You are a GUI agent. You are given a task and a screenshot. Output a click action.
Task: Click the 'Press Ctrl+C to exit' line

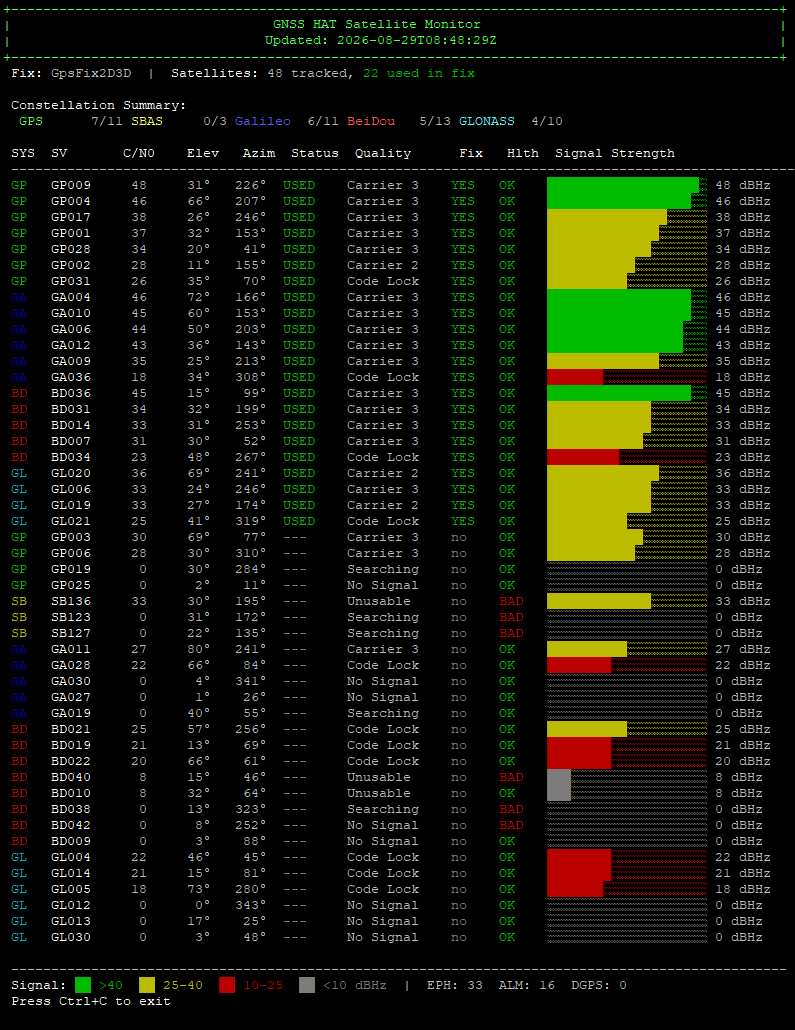pos(91,1001)
